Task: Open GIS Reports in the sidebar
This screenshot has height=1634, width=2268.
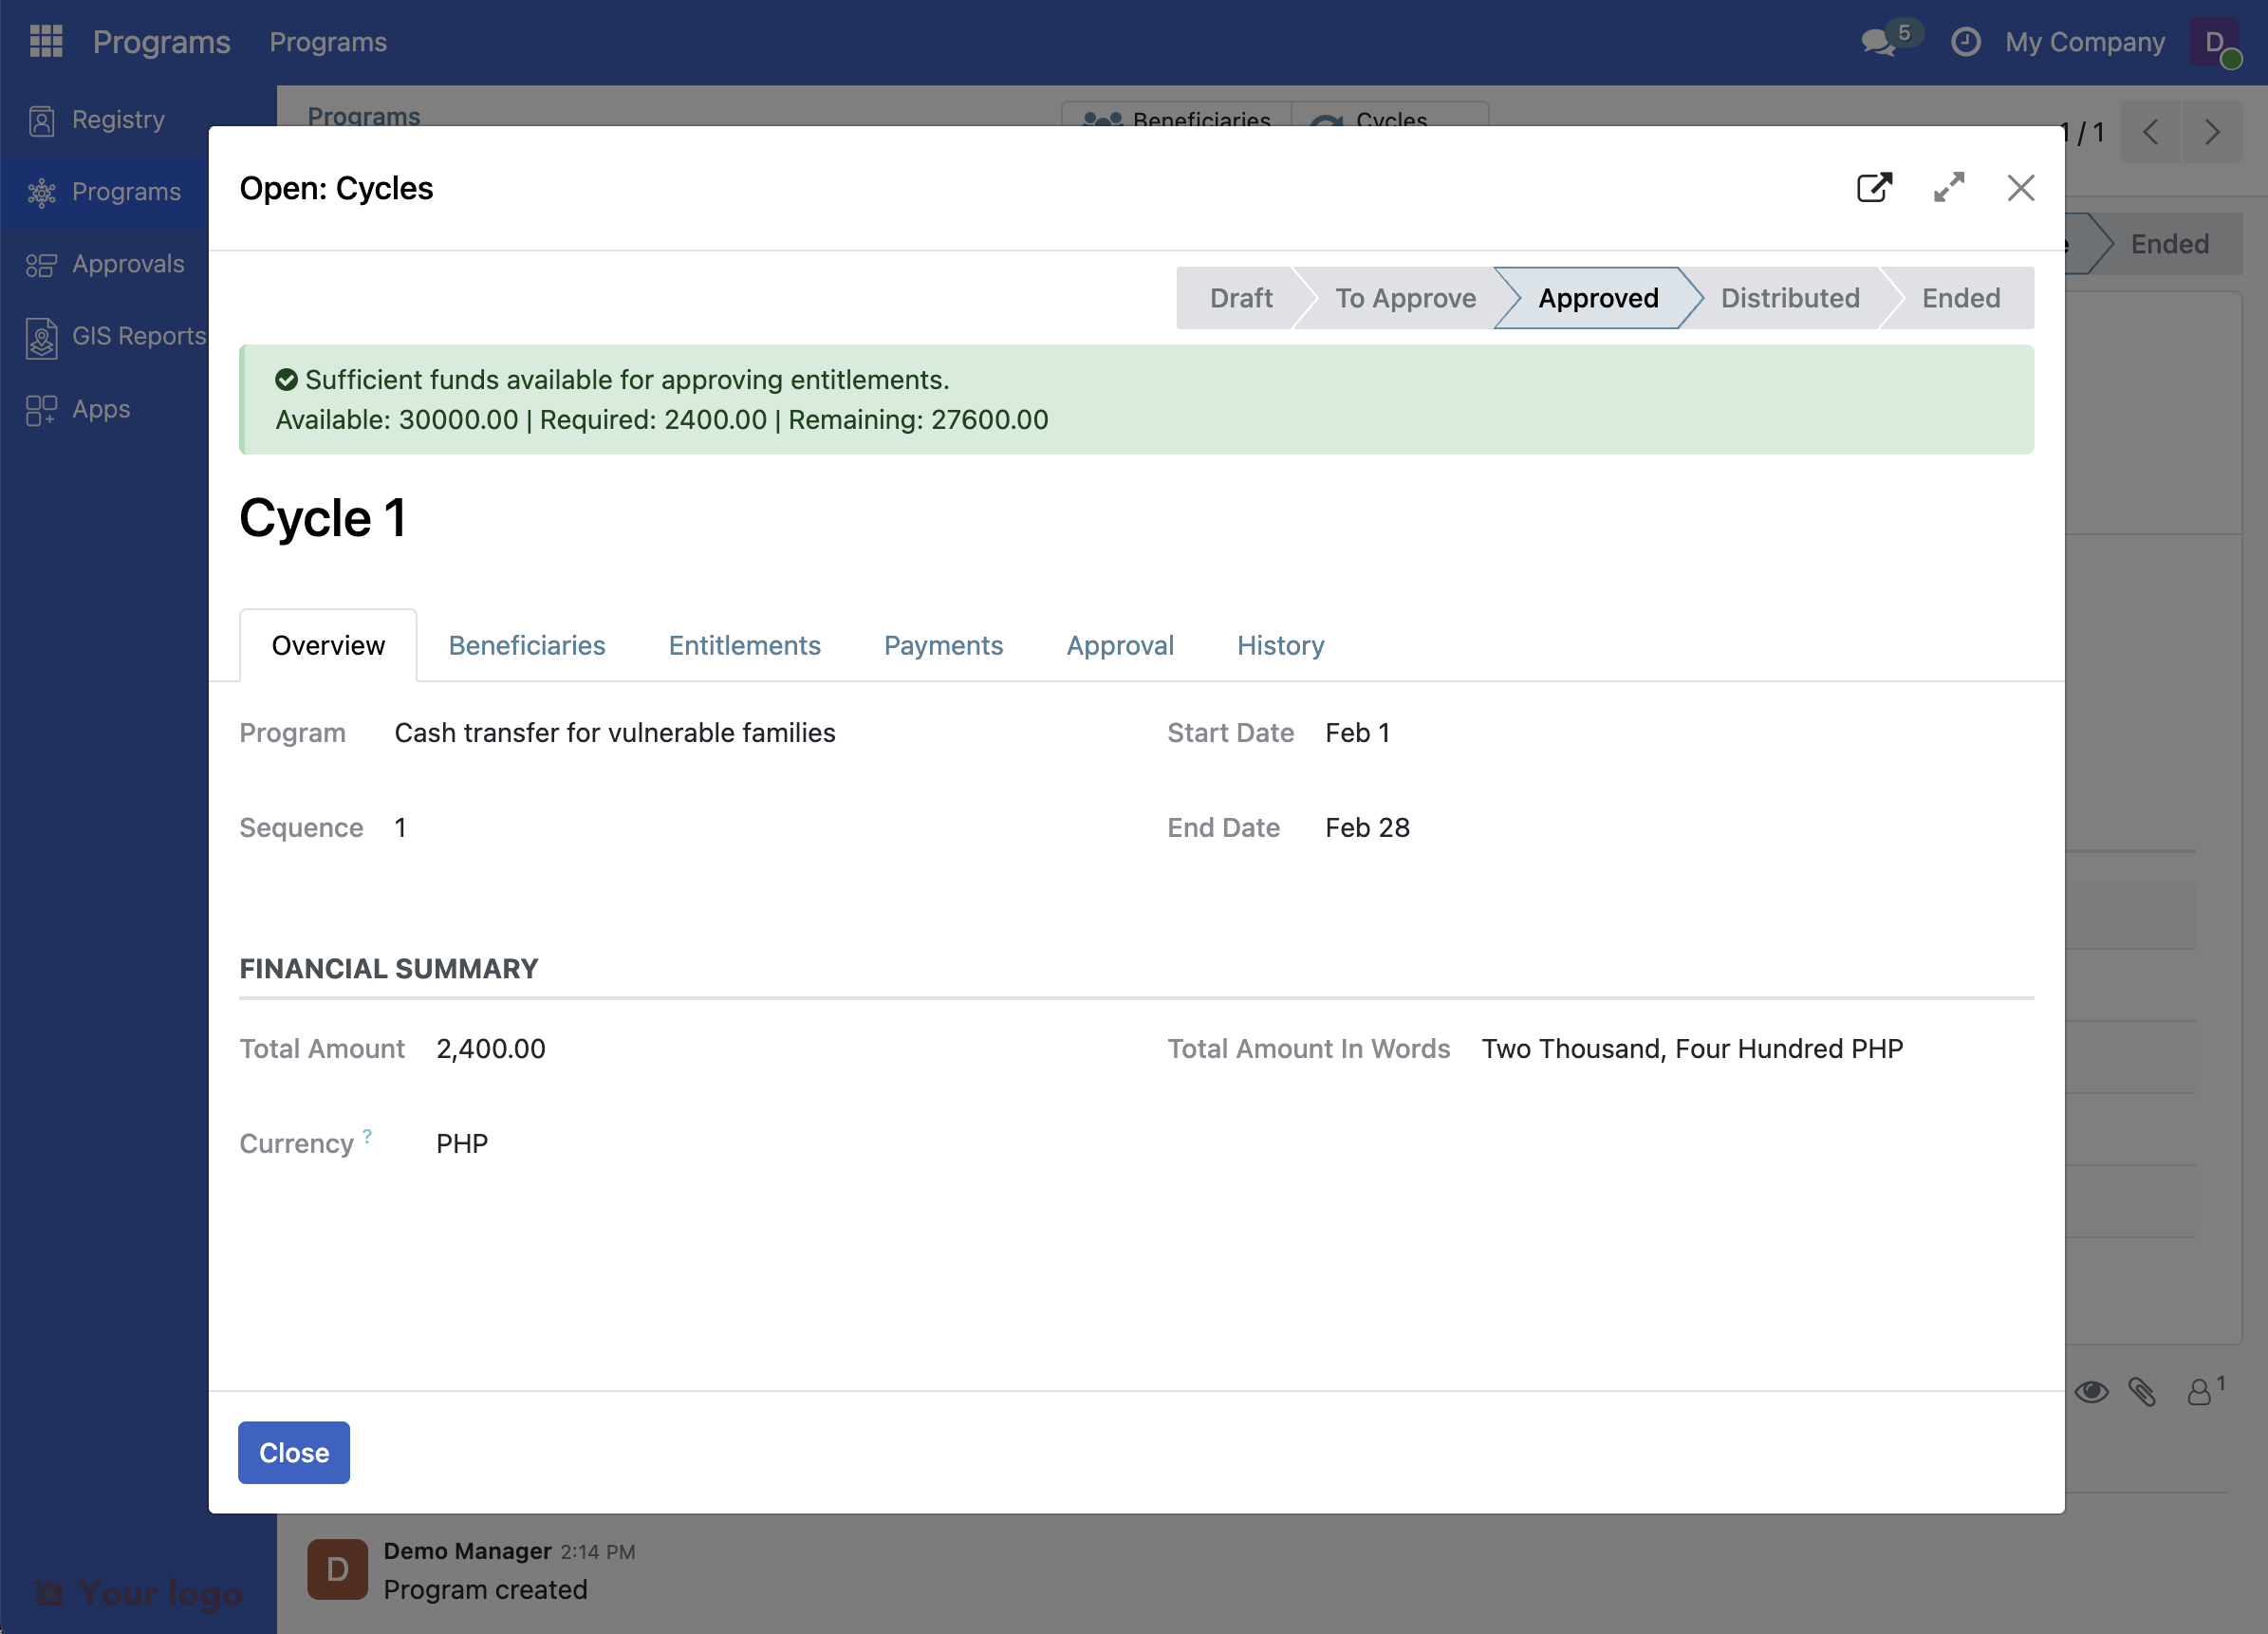Action: pos(138,336)
